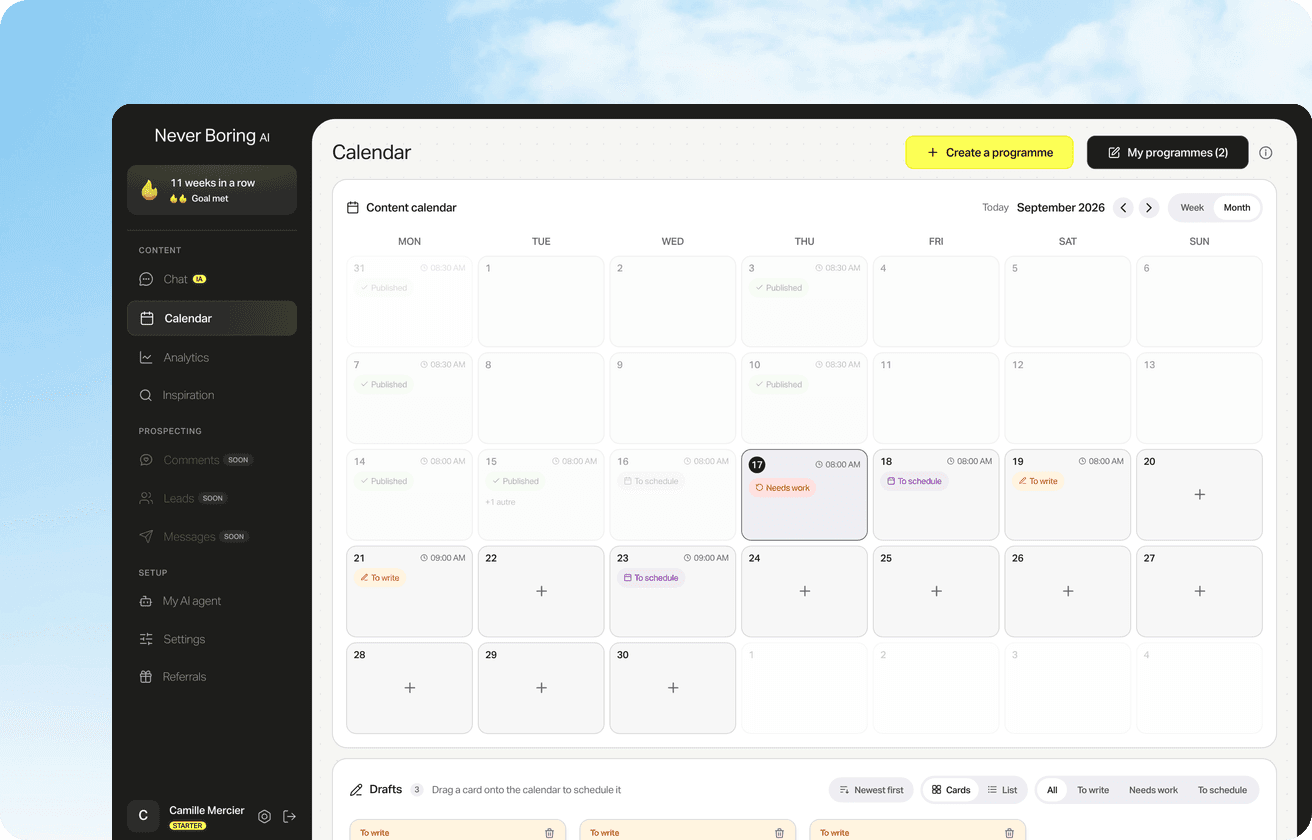Click the Create a programme button

[x=989, y=153]
